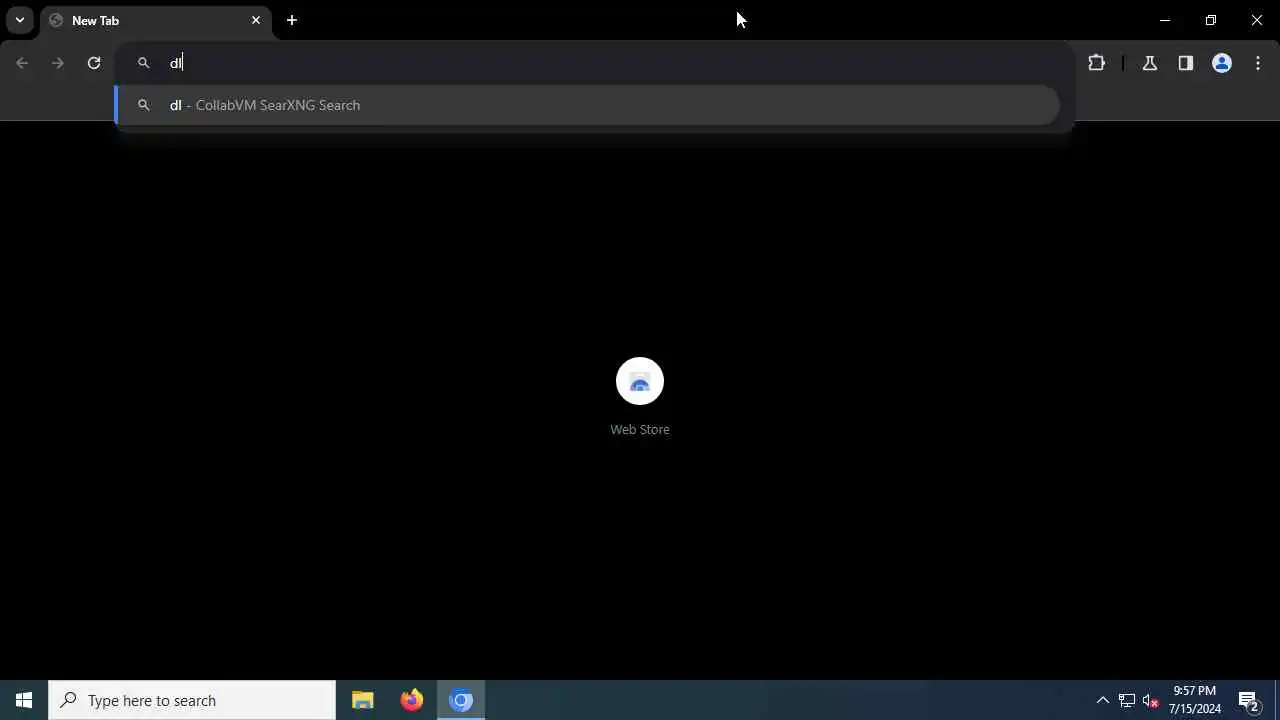Viewport: 1280px width, 720px height.
Task: Click the Chrome taskbar icon
Action: tap(461, 700)
